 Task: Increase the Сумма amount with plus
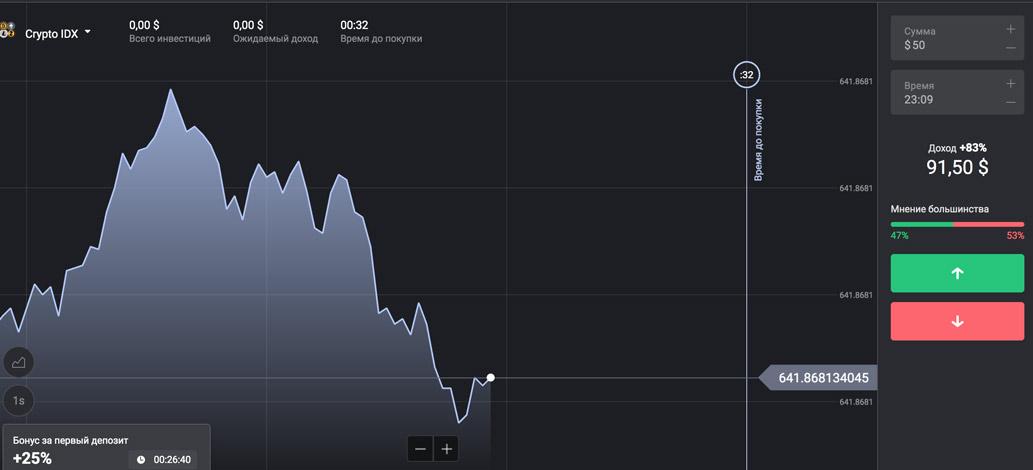point(1011,29)
